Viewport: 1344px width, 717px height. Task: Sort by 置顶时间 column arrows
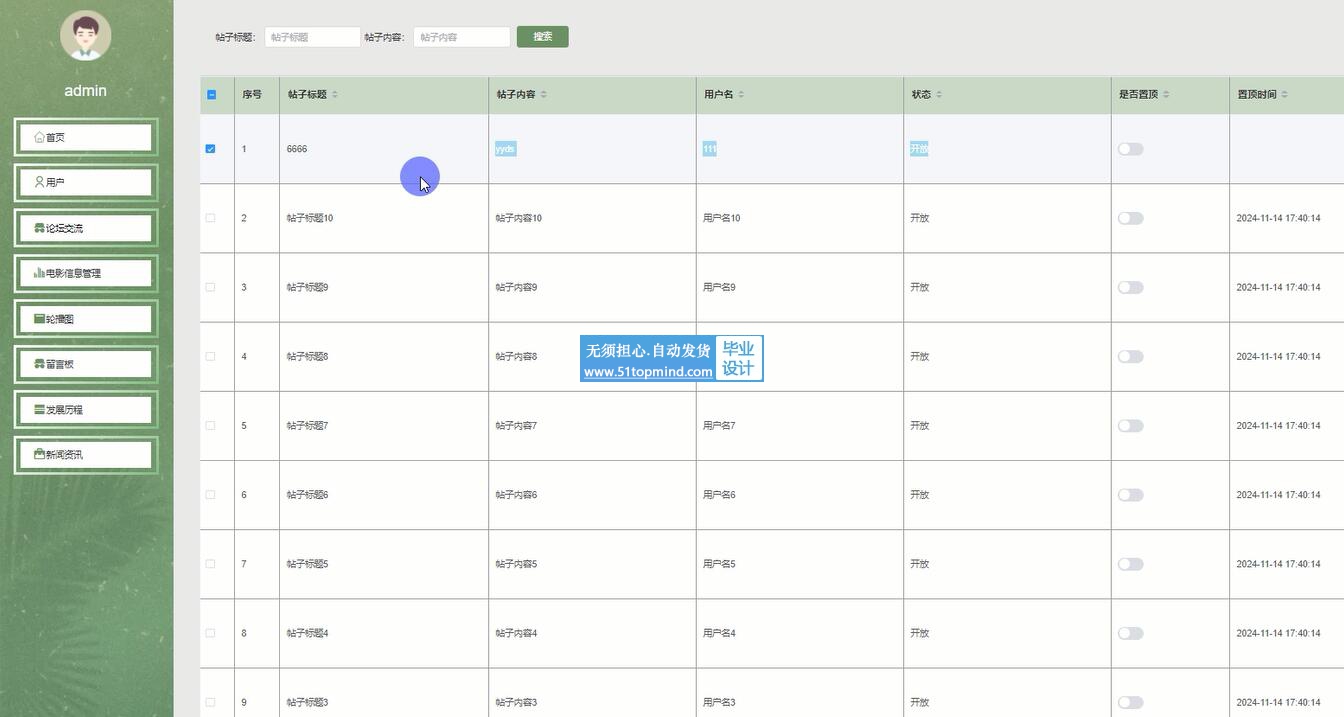(1284, 95)
